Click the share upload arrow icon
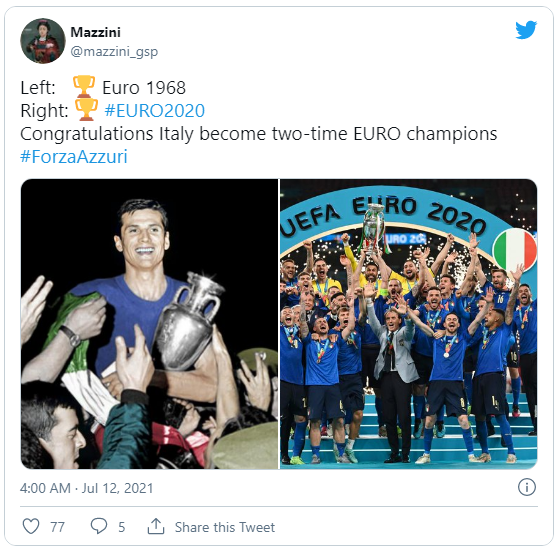This screenshot has width=556, height=553. [156, 526]
